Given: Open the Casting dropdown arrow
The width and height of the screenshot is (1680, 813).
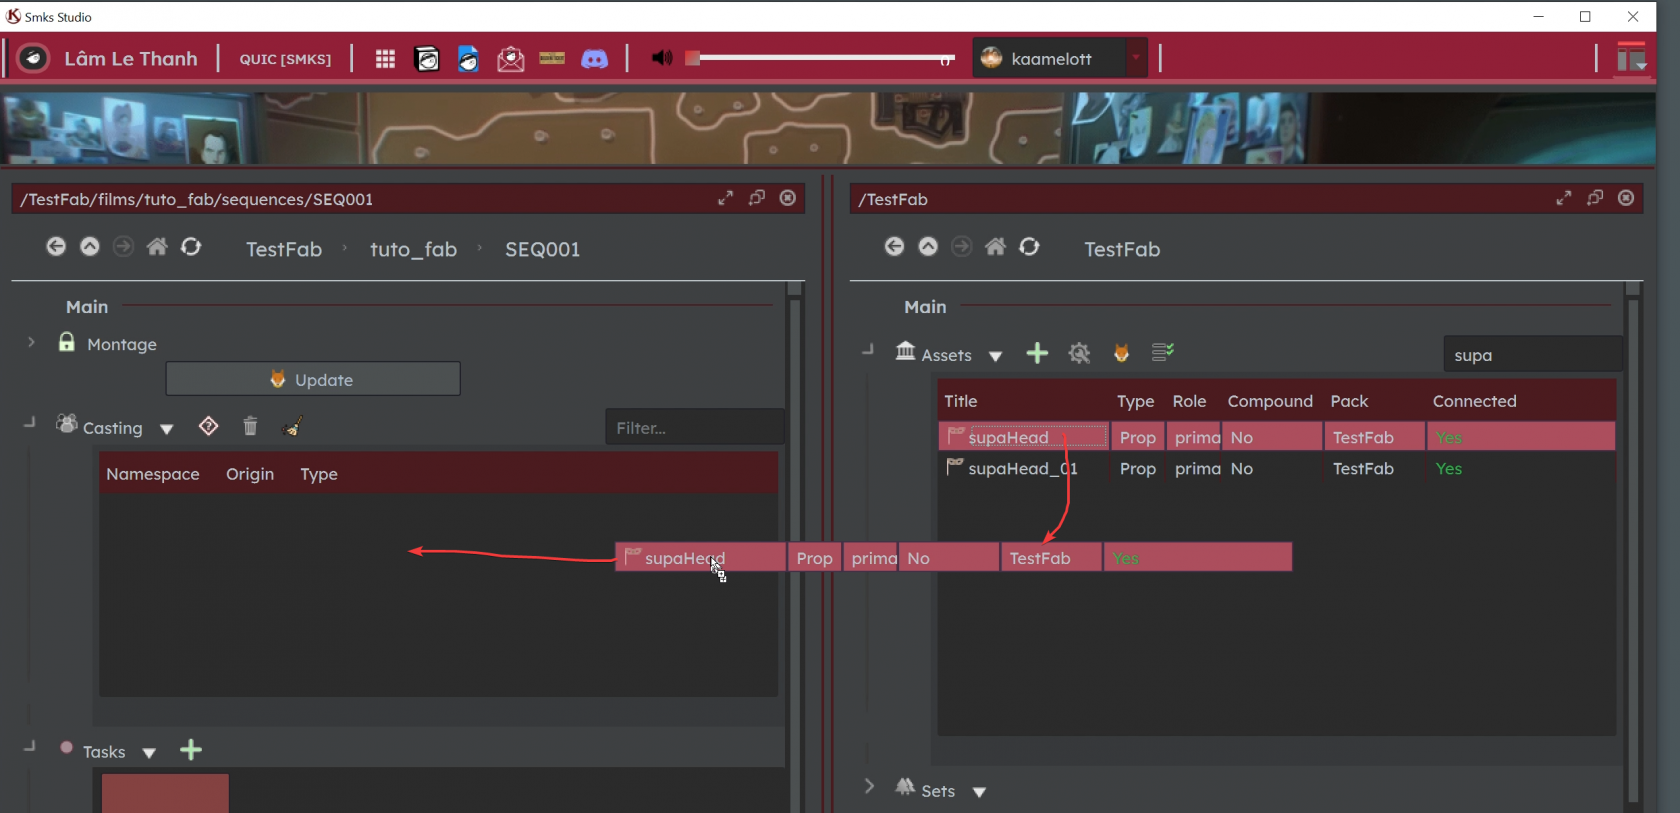Looking at the screenshot, I should point(167,429).
